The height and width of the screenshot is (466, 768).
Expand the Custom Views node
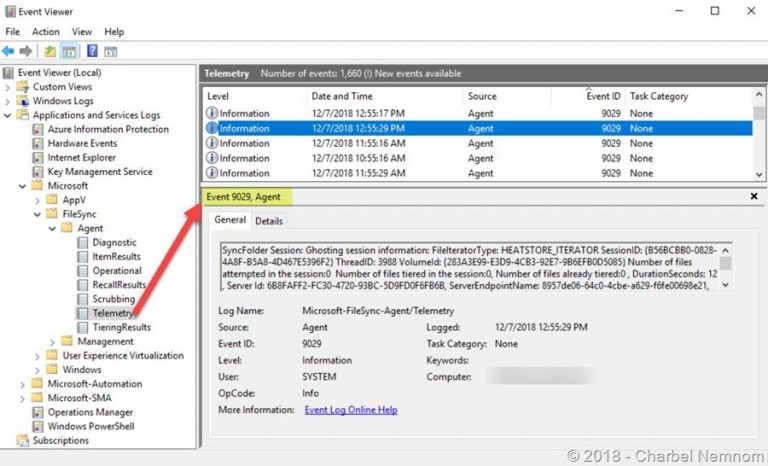7,87
